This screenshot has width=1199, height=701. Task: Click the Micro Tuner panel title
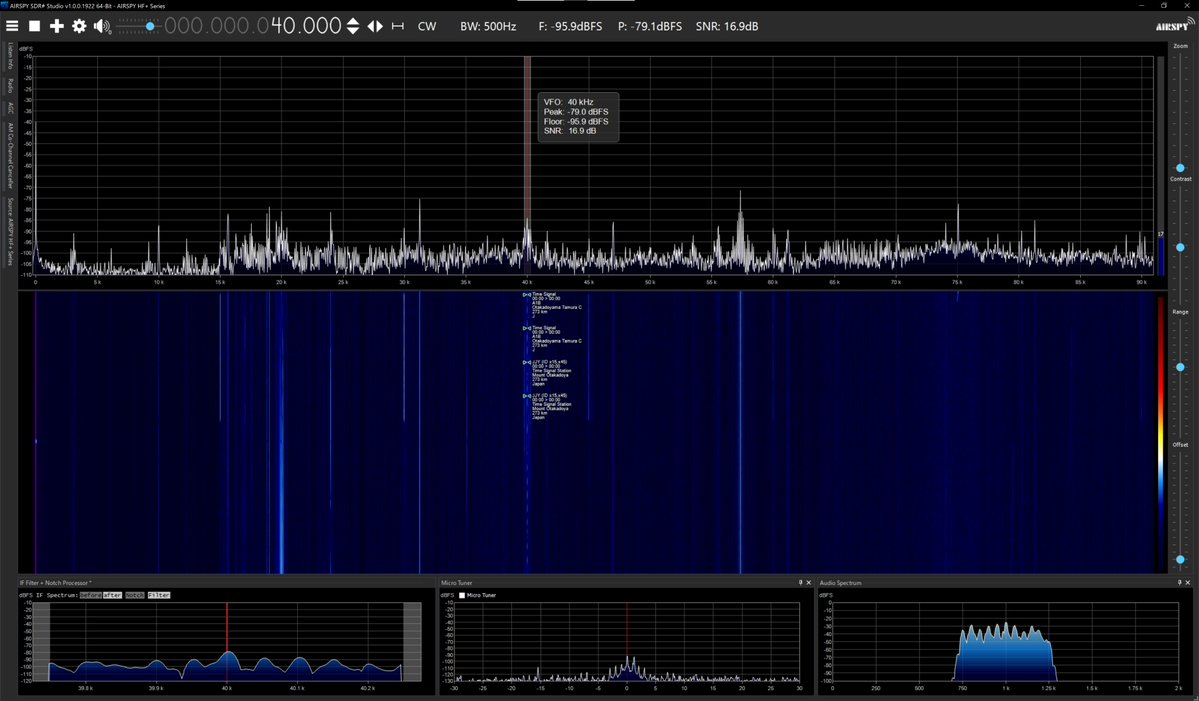click(x=457, y=583)
